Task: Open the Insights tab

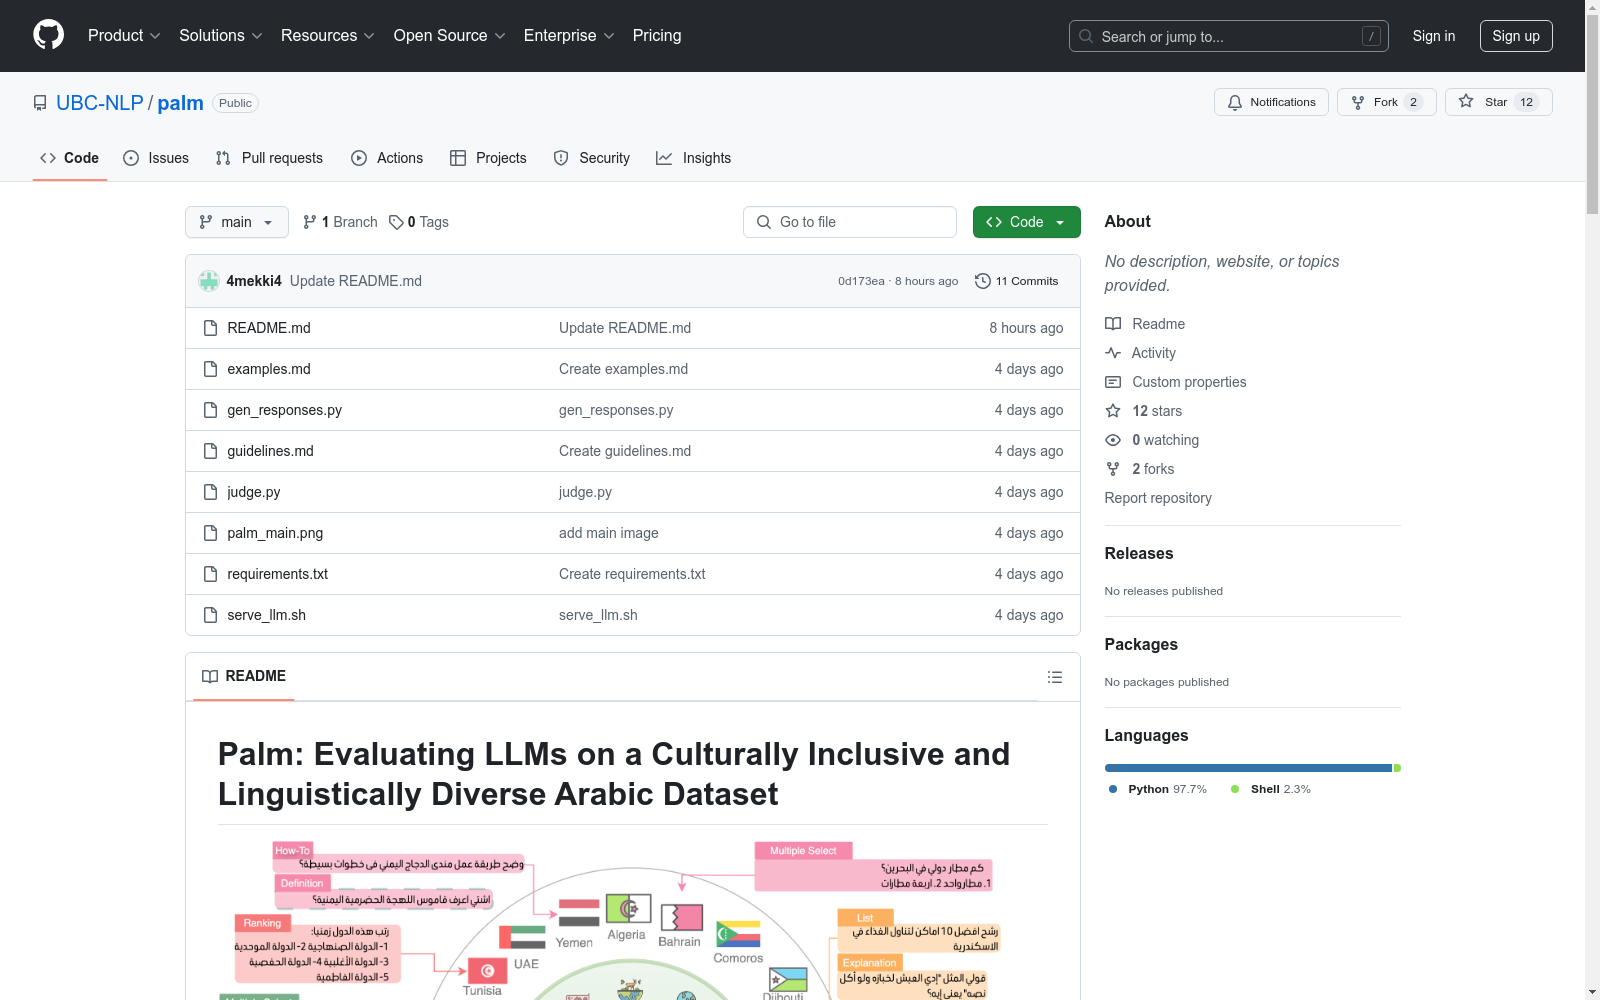Action: click(694, 158)
